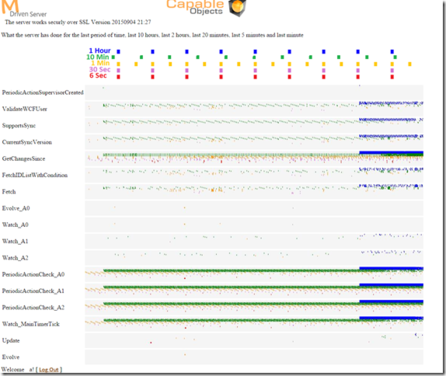Click the FetchIDListWithCondition row label
Viewport: 446px width, 376px height.
35,175
